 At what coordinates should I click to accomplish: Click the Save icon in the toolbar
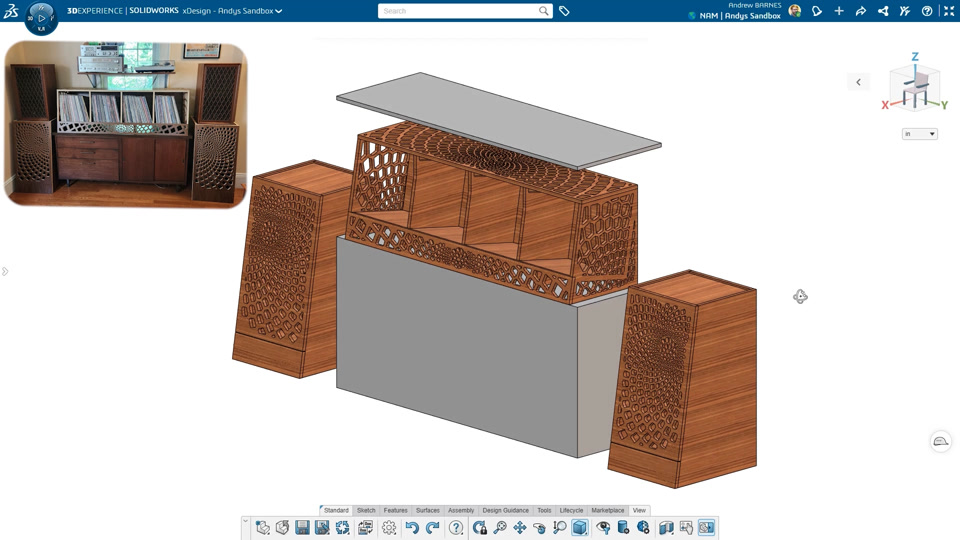(302, 528)
